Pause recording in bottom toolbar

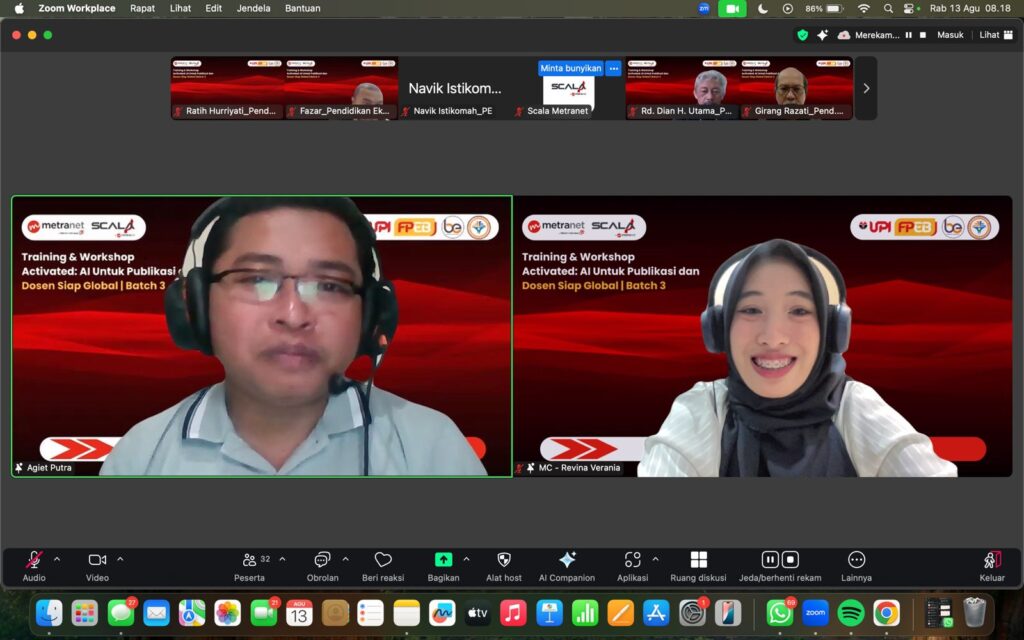pos(770,560)
